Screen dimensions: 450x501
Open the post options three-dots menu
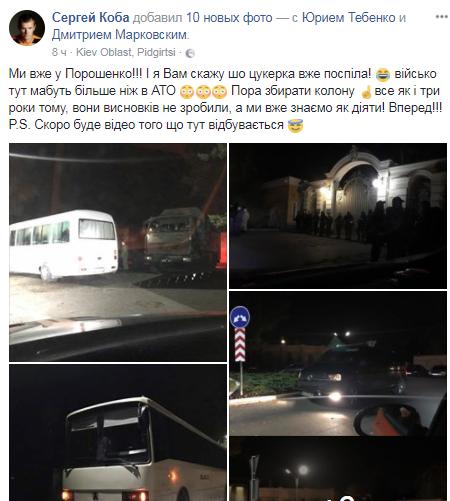coord(441,17)
